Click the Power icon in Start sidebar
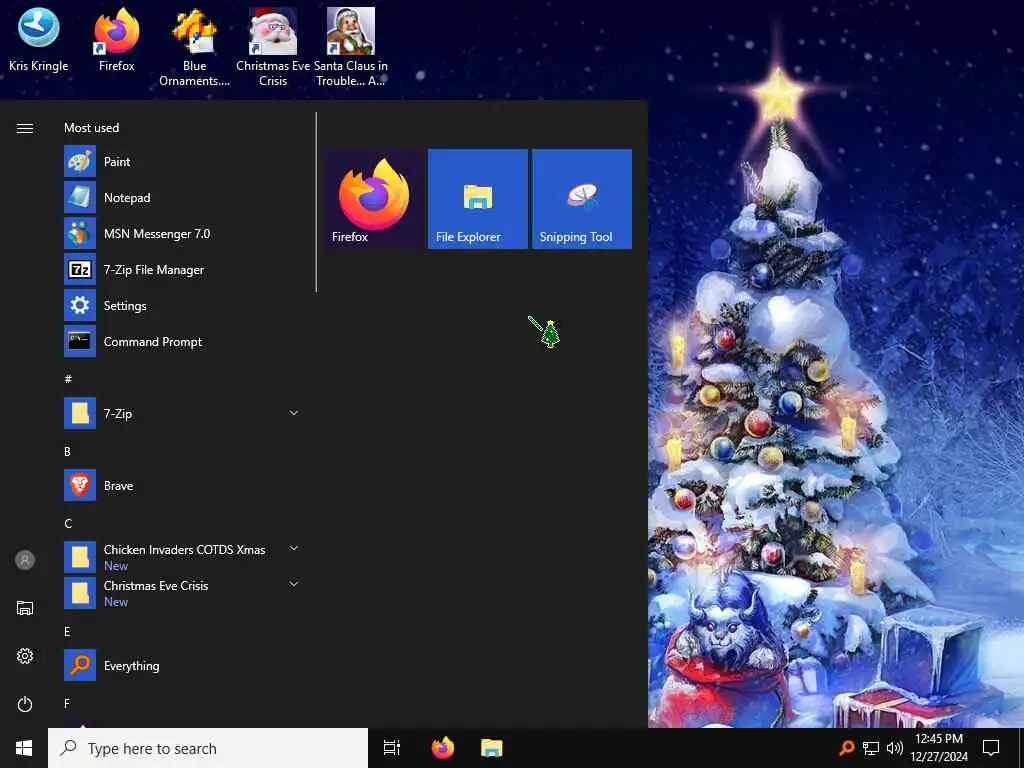Screen dimensions: 1024x768 pyautogui.click(x=25, y=704)
